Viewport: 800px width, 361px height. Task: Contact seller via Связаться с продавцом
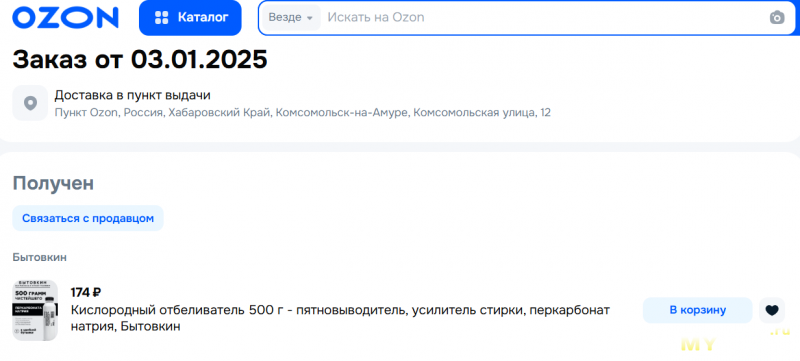(88, 218)
